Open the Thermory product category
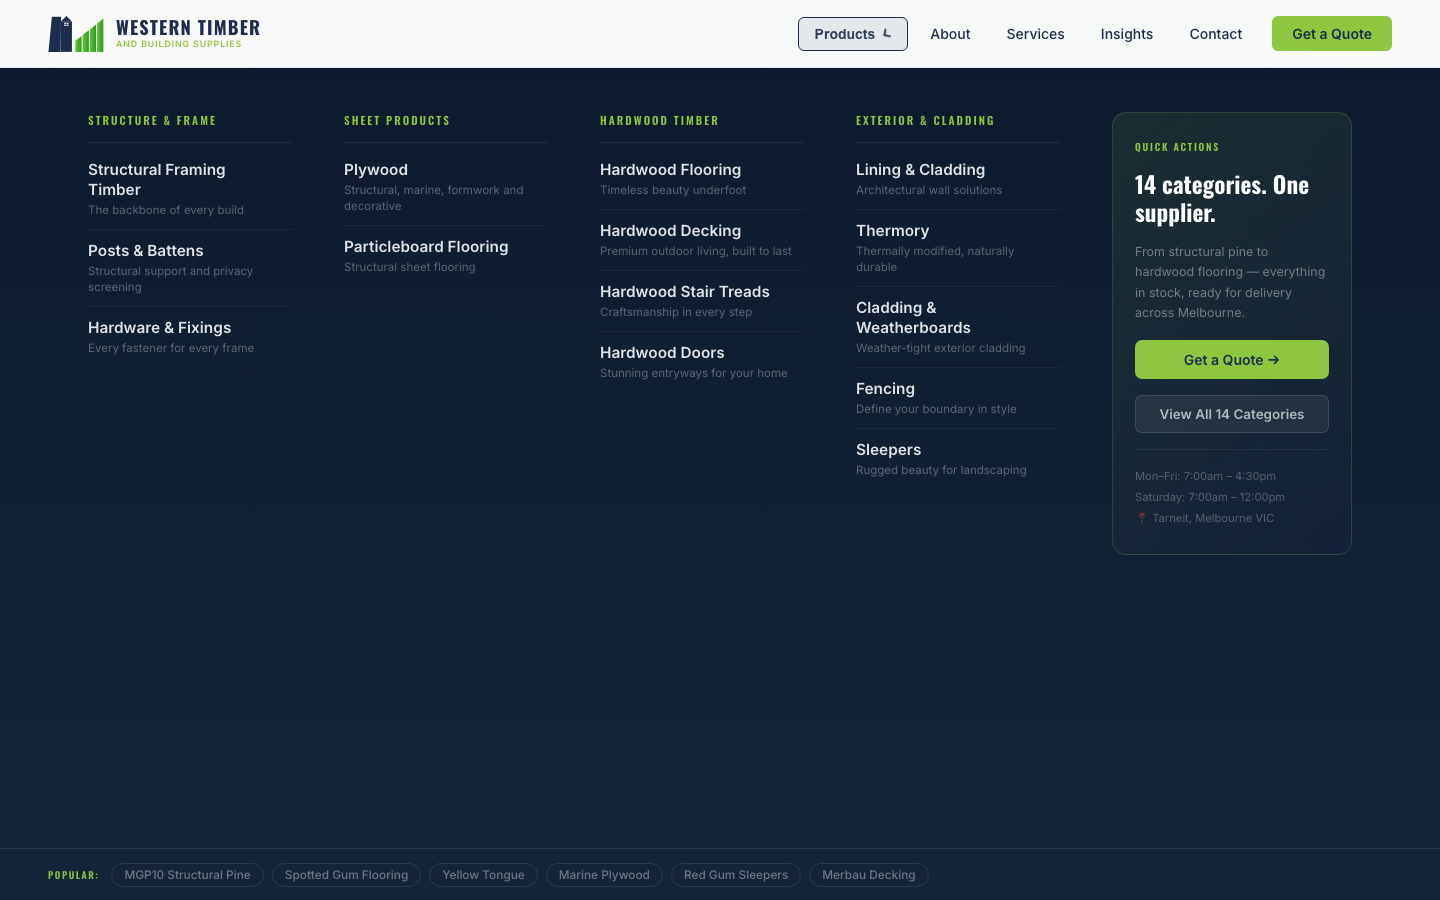1440x900 pixels. pyautogui.click(x=958, y=248)
